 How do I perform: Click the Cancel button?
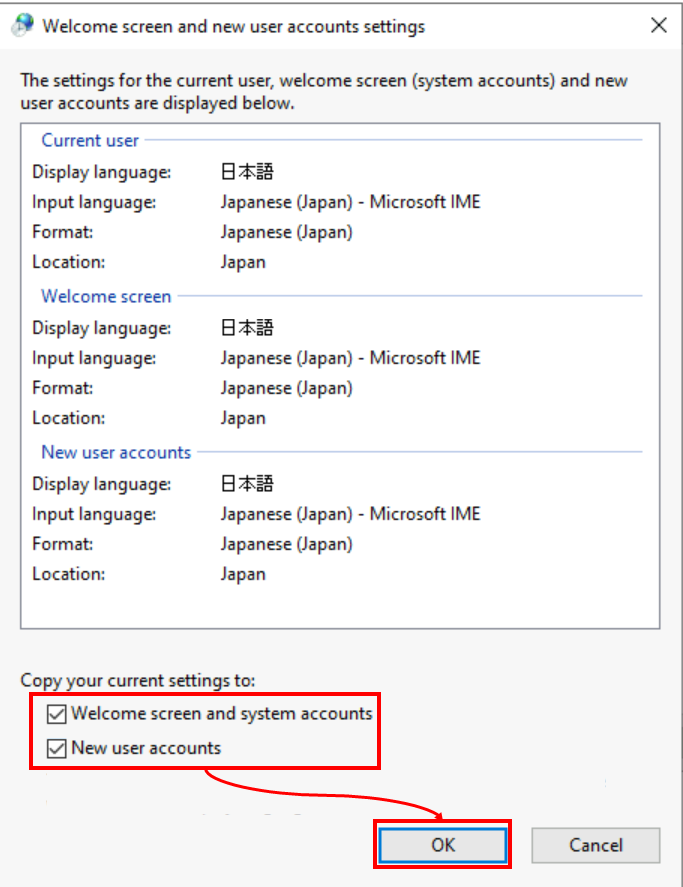595,845
